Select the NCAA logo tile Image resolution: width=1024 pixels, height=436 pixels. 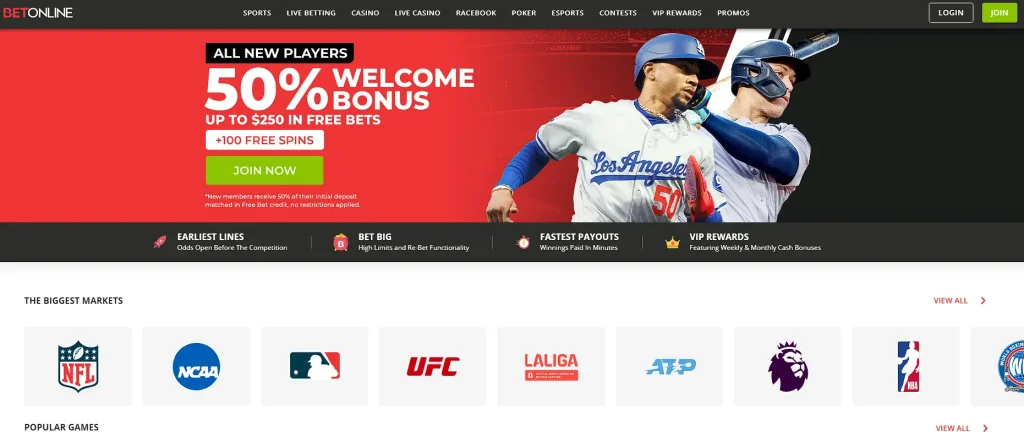[x=196, y=366]
